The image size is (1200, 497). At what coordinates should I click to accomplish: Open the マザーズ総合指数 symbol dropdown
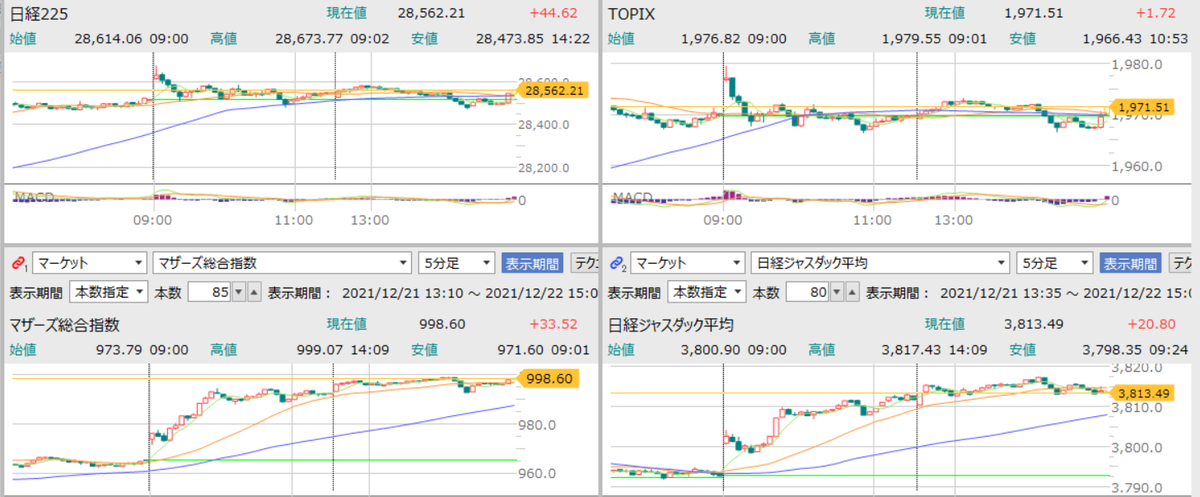click(x=282, y=263)
